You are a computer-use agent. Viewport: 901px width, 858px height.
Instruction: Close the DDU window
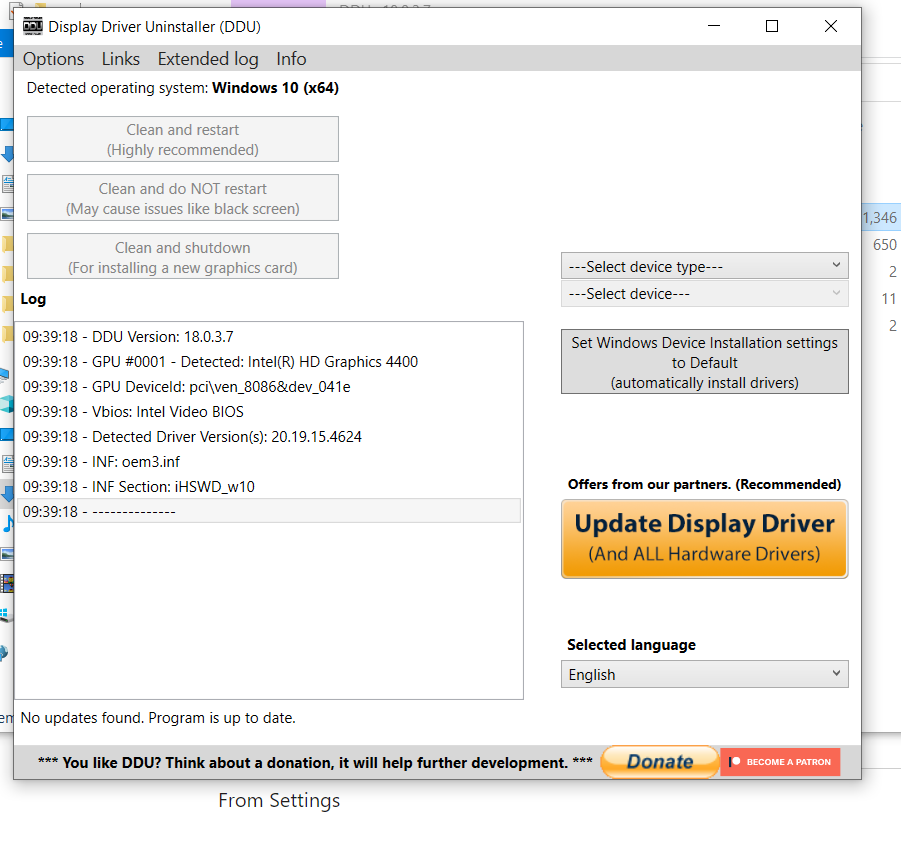click(830, 26)
